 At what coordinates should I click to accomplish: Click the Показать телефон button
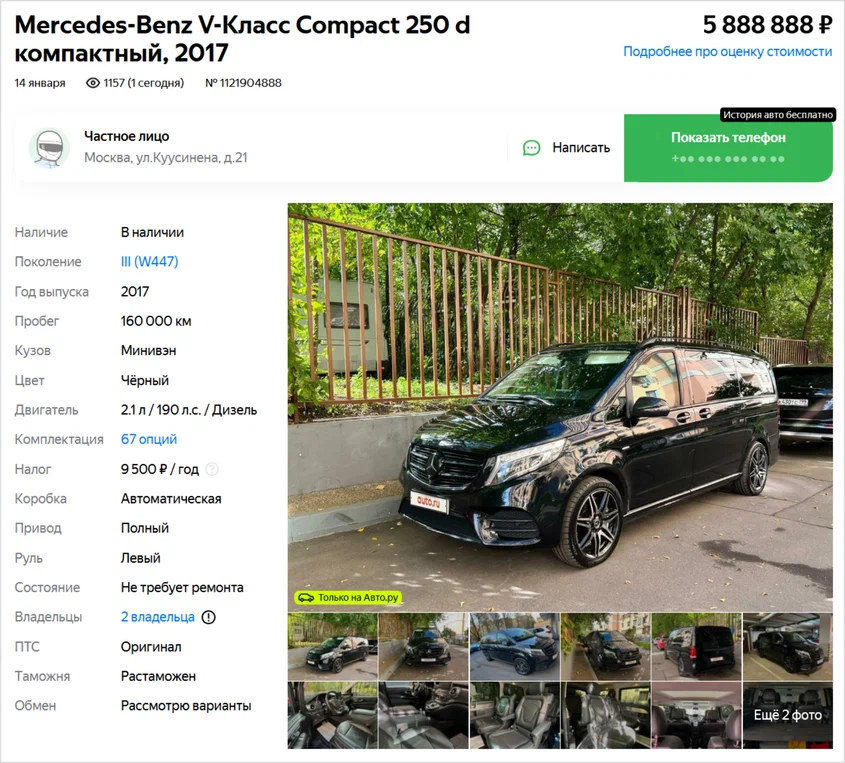point(728,148)
